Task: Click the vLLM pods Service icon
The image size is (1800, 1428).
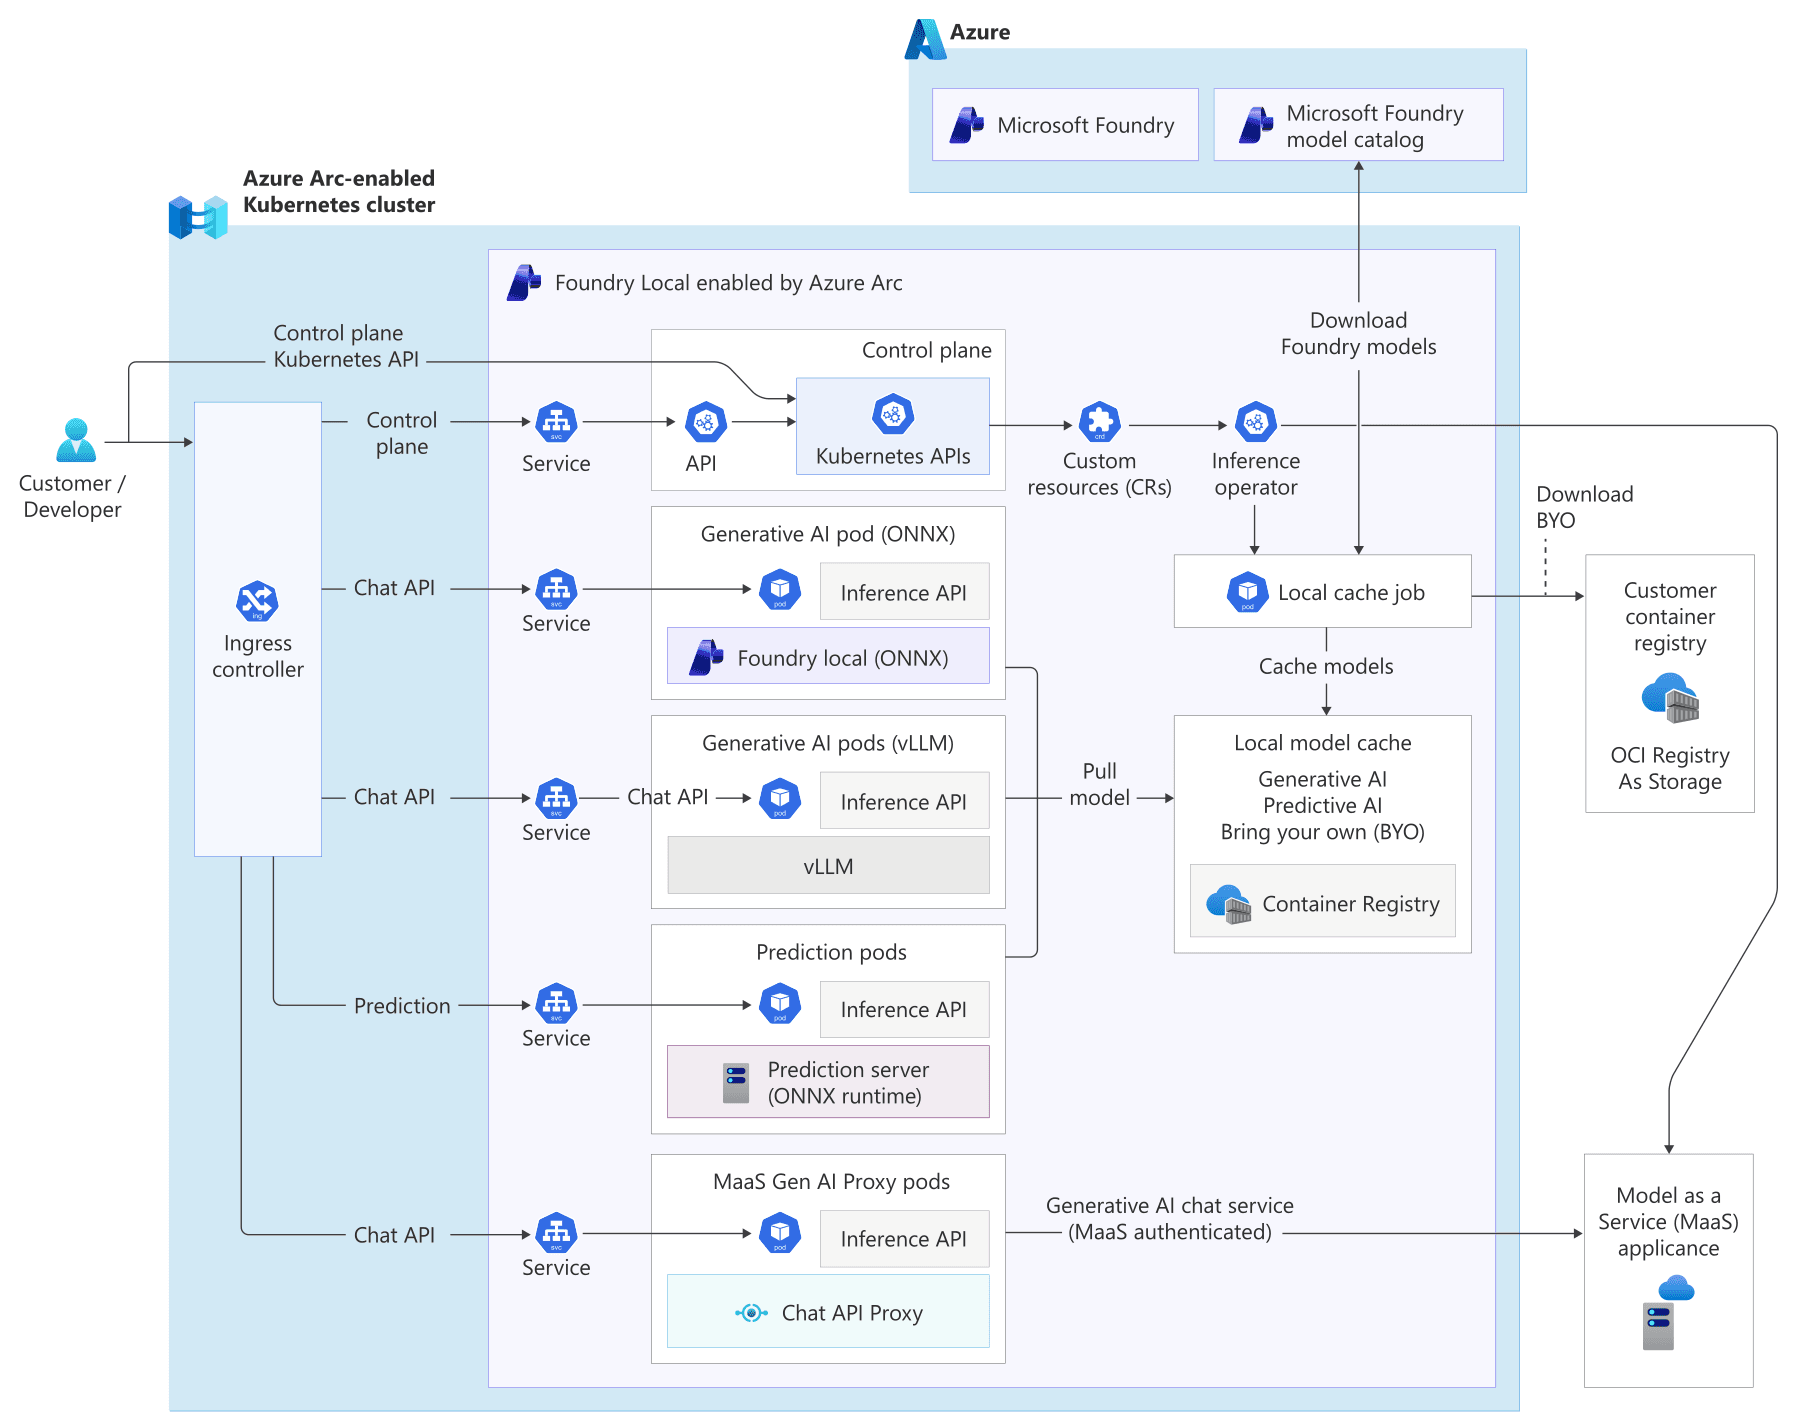Action: pyautogui.click(x=556, y=799)
